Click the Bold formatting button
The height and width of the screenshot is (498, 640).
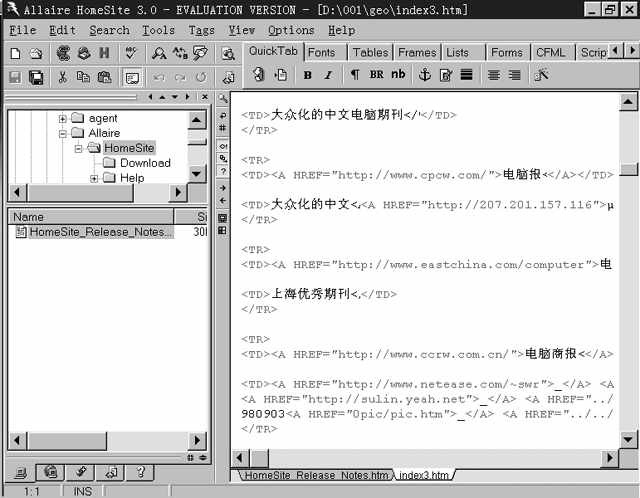coord(307,75)
